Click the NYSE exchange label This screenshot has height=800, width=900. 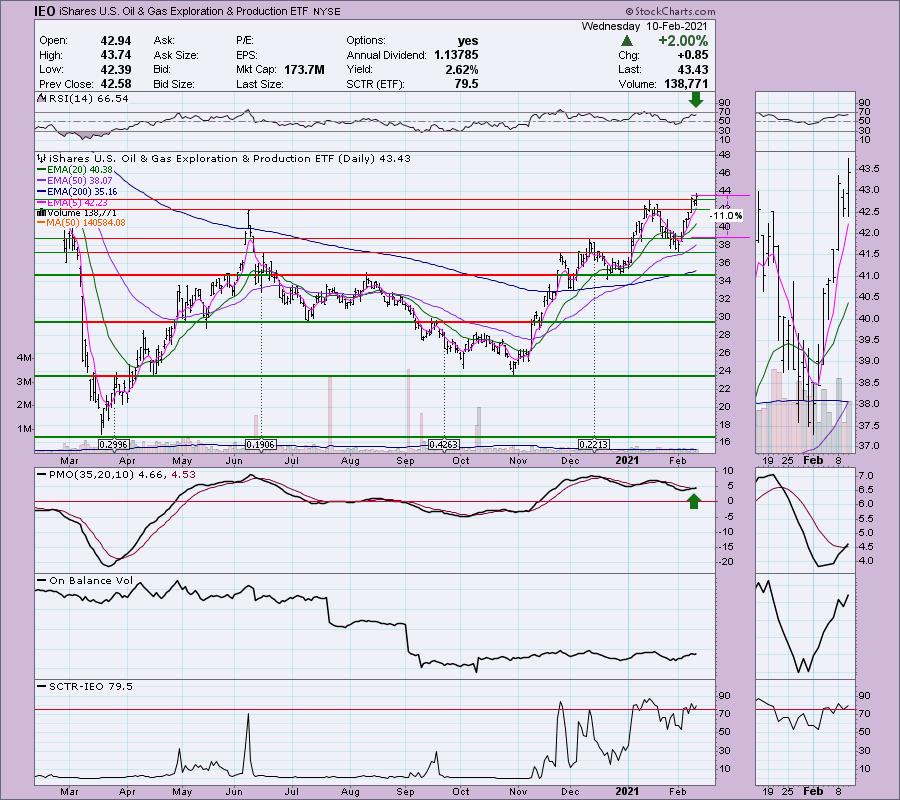[x=327, y=11]
